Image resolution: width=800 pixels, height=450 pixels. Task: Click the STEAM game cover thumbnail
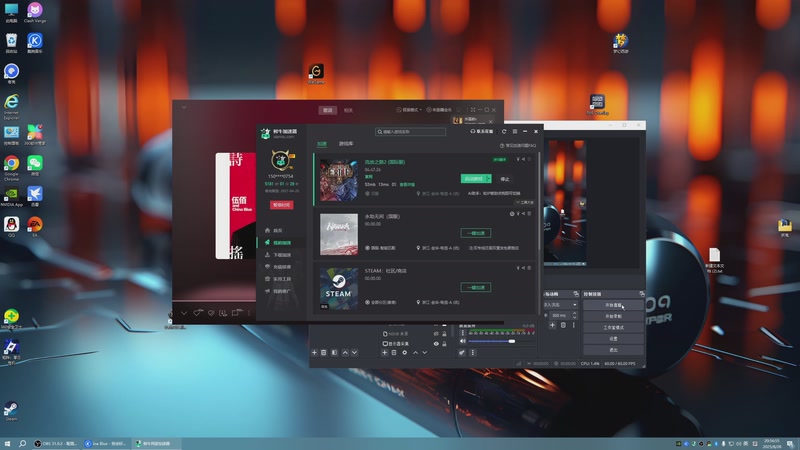tap(339, 288)
